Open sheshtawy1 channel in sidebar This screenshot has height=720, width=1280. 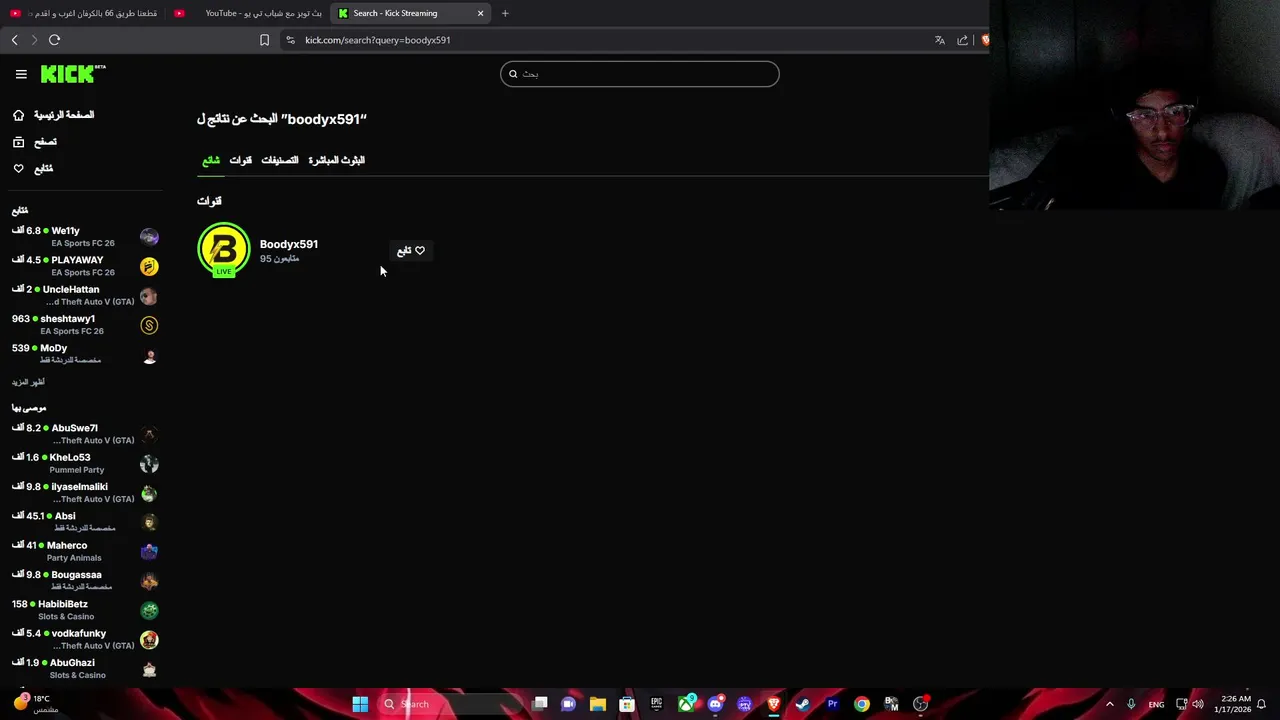(x=85, y=325)
